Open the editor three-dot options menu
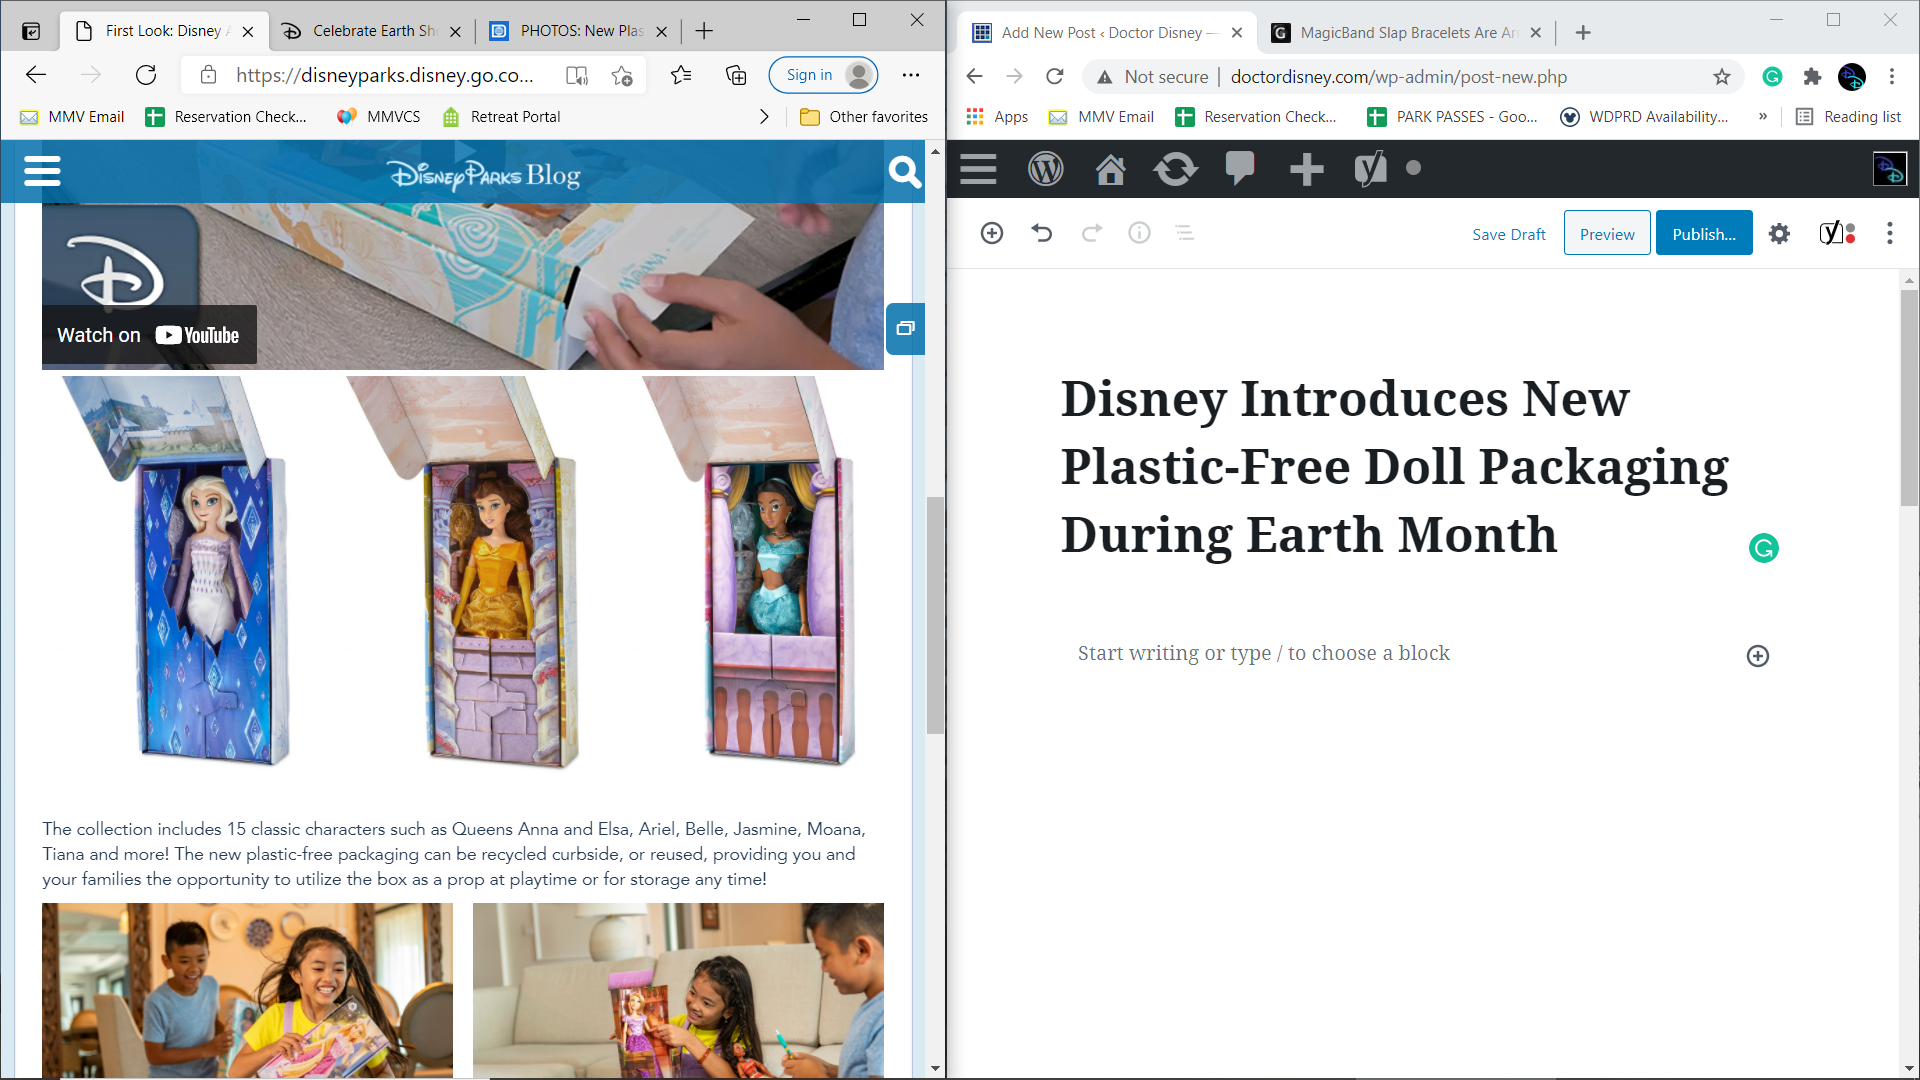This screenshot has height=1080, width=1920. coord(1889,234)
